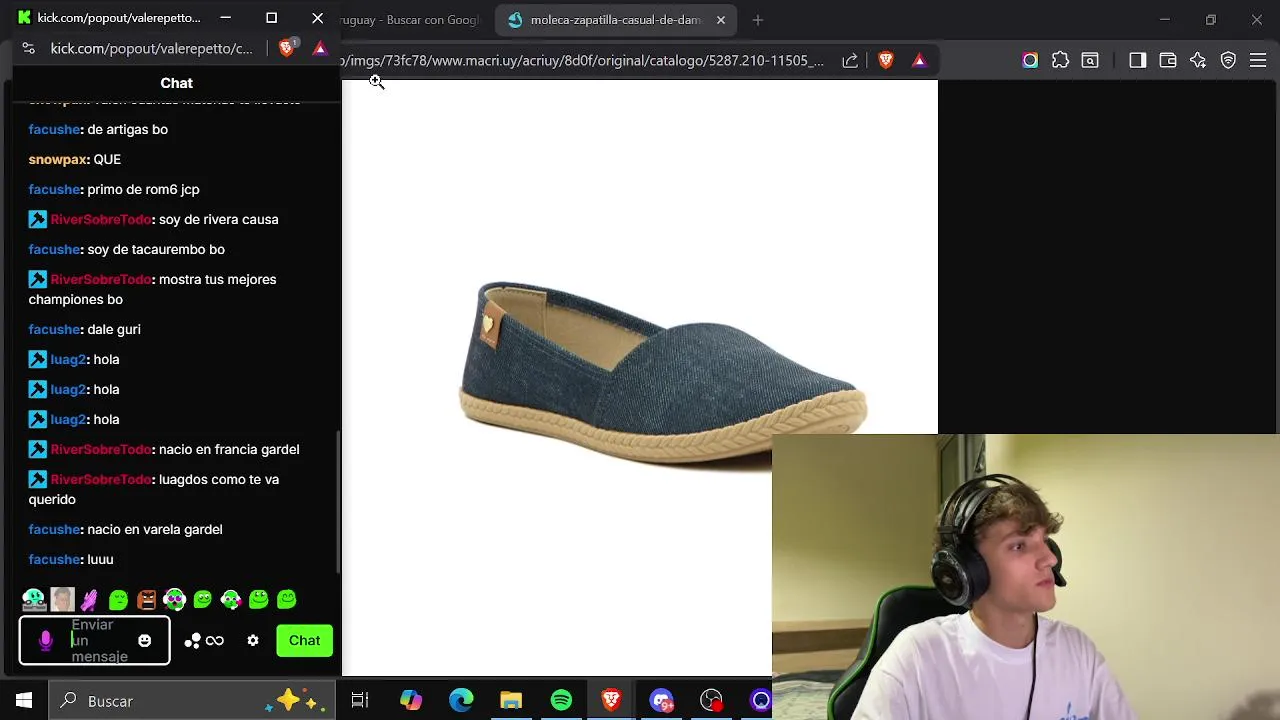Image resolution: width=1280 pixels, height=720 pixels.
Task: Click the share icon in the main address bar
Action: pos(850,61)
